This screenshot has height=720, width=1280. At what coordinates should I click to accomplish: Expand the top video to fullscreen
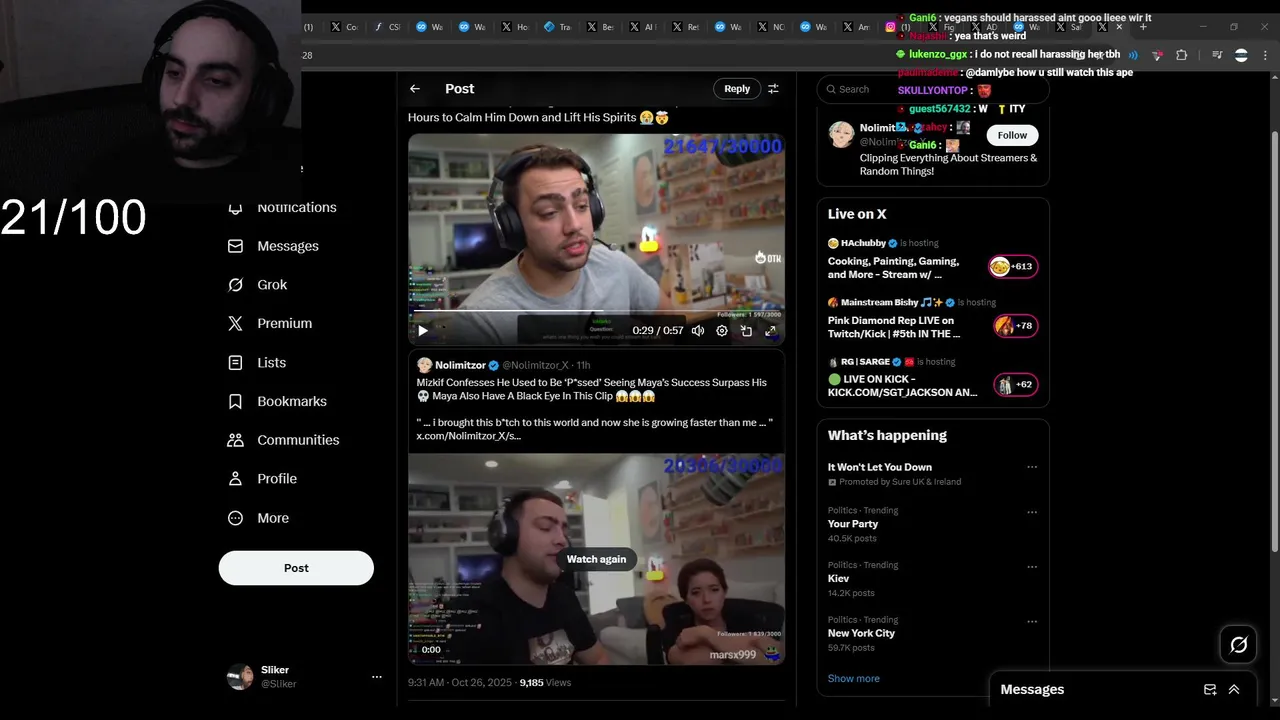(x=770, y=331)
